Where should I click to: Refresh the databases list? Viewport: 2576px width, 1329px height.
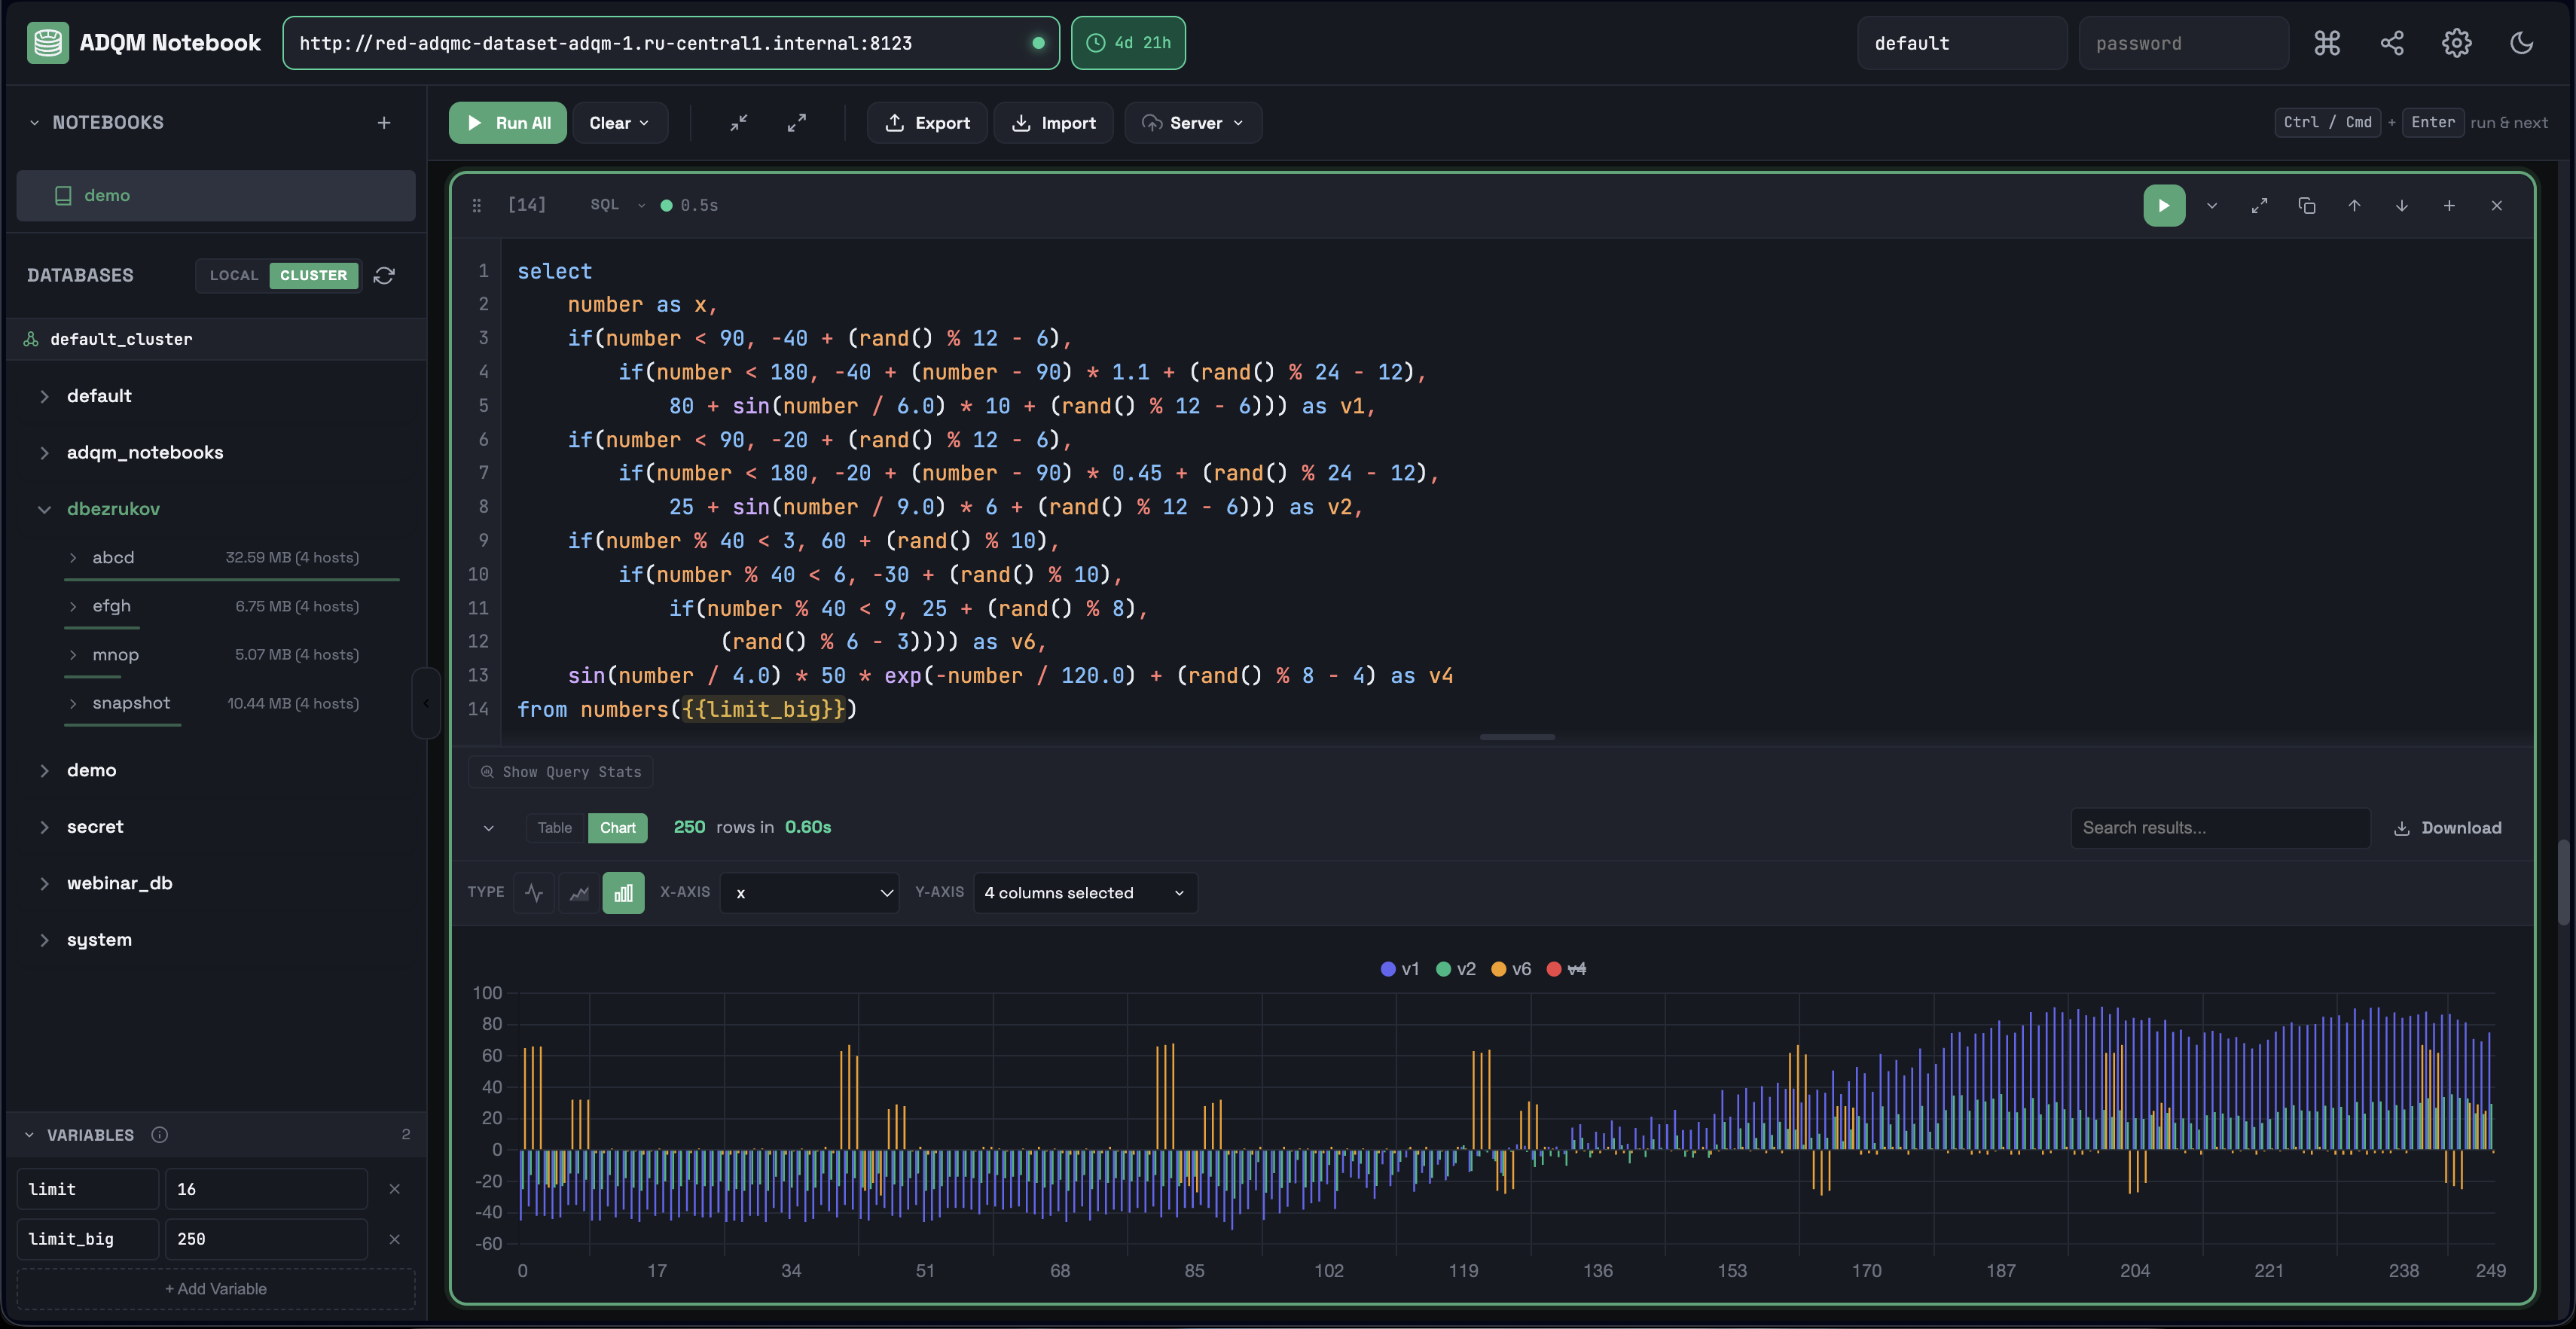tap(384, 276)
